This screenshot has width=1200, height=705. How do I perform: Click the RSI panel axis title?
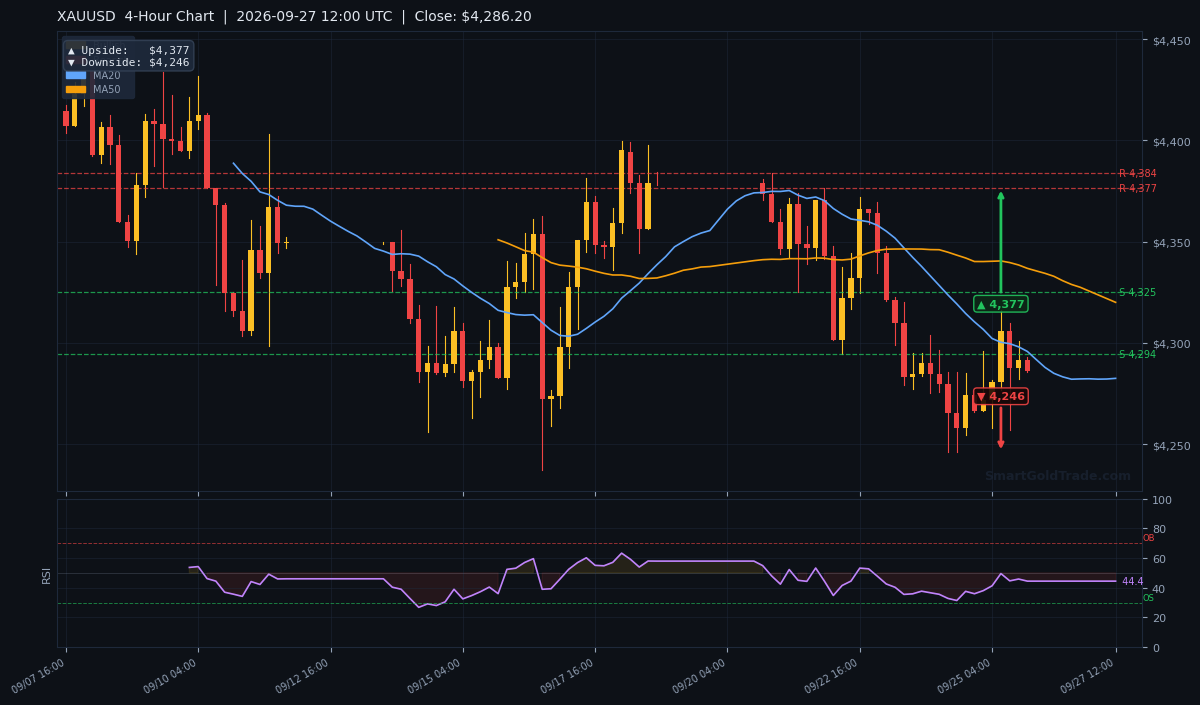[46, 574]
